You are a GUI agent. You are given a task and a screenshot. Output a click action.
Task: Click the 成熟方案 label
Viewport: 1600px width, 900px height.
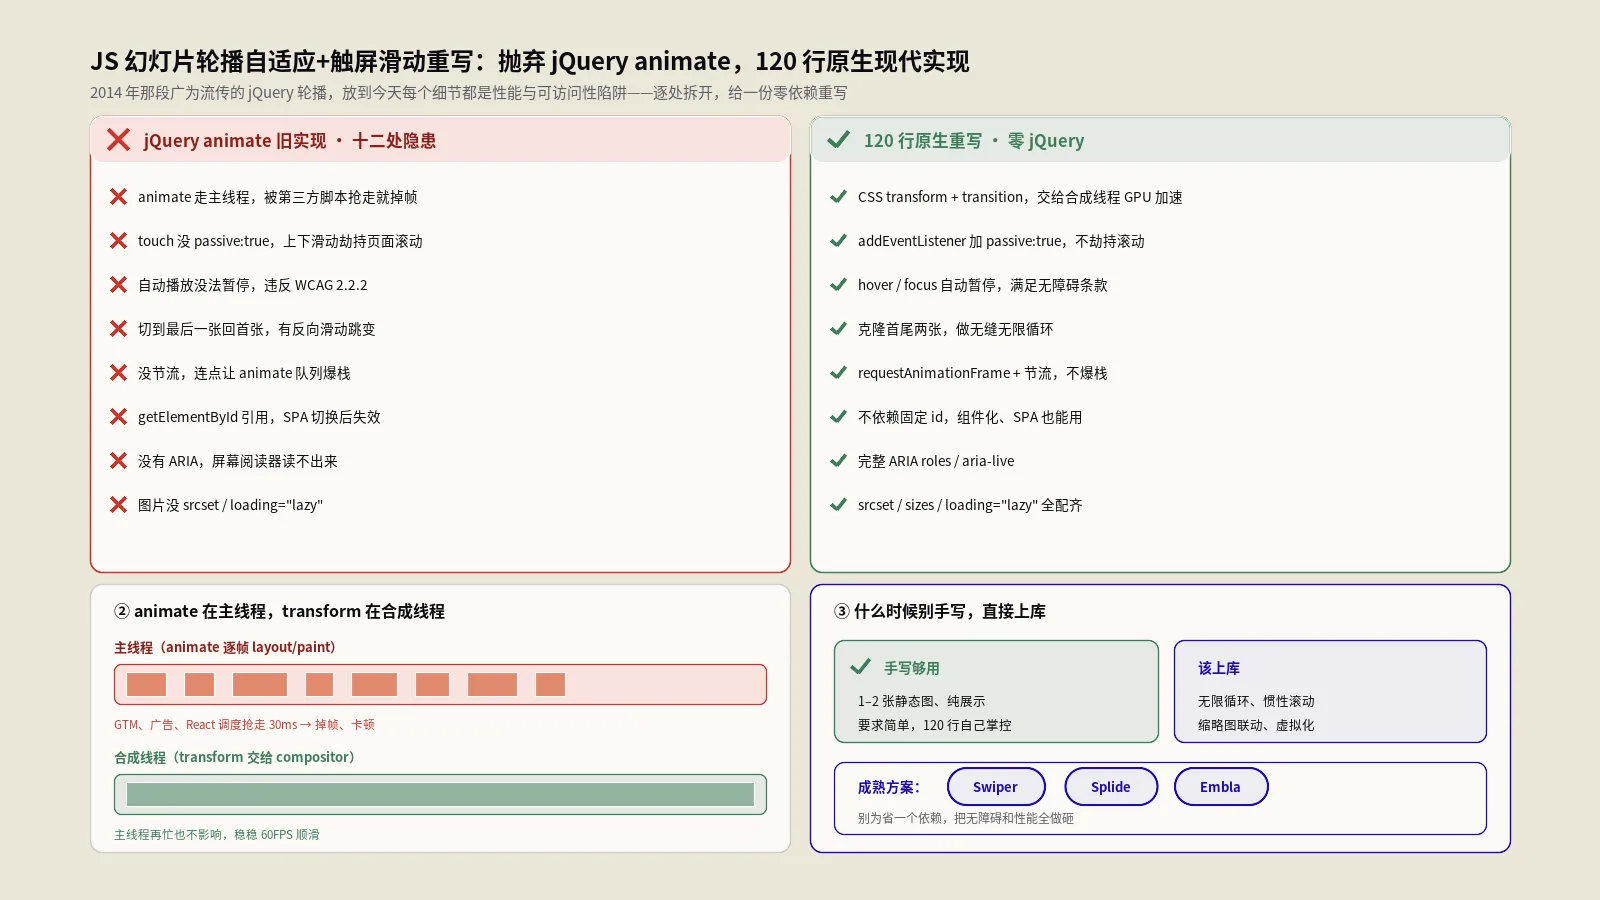tap(888, 788)
